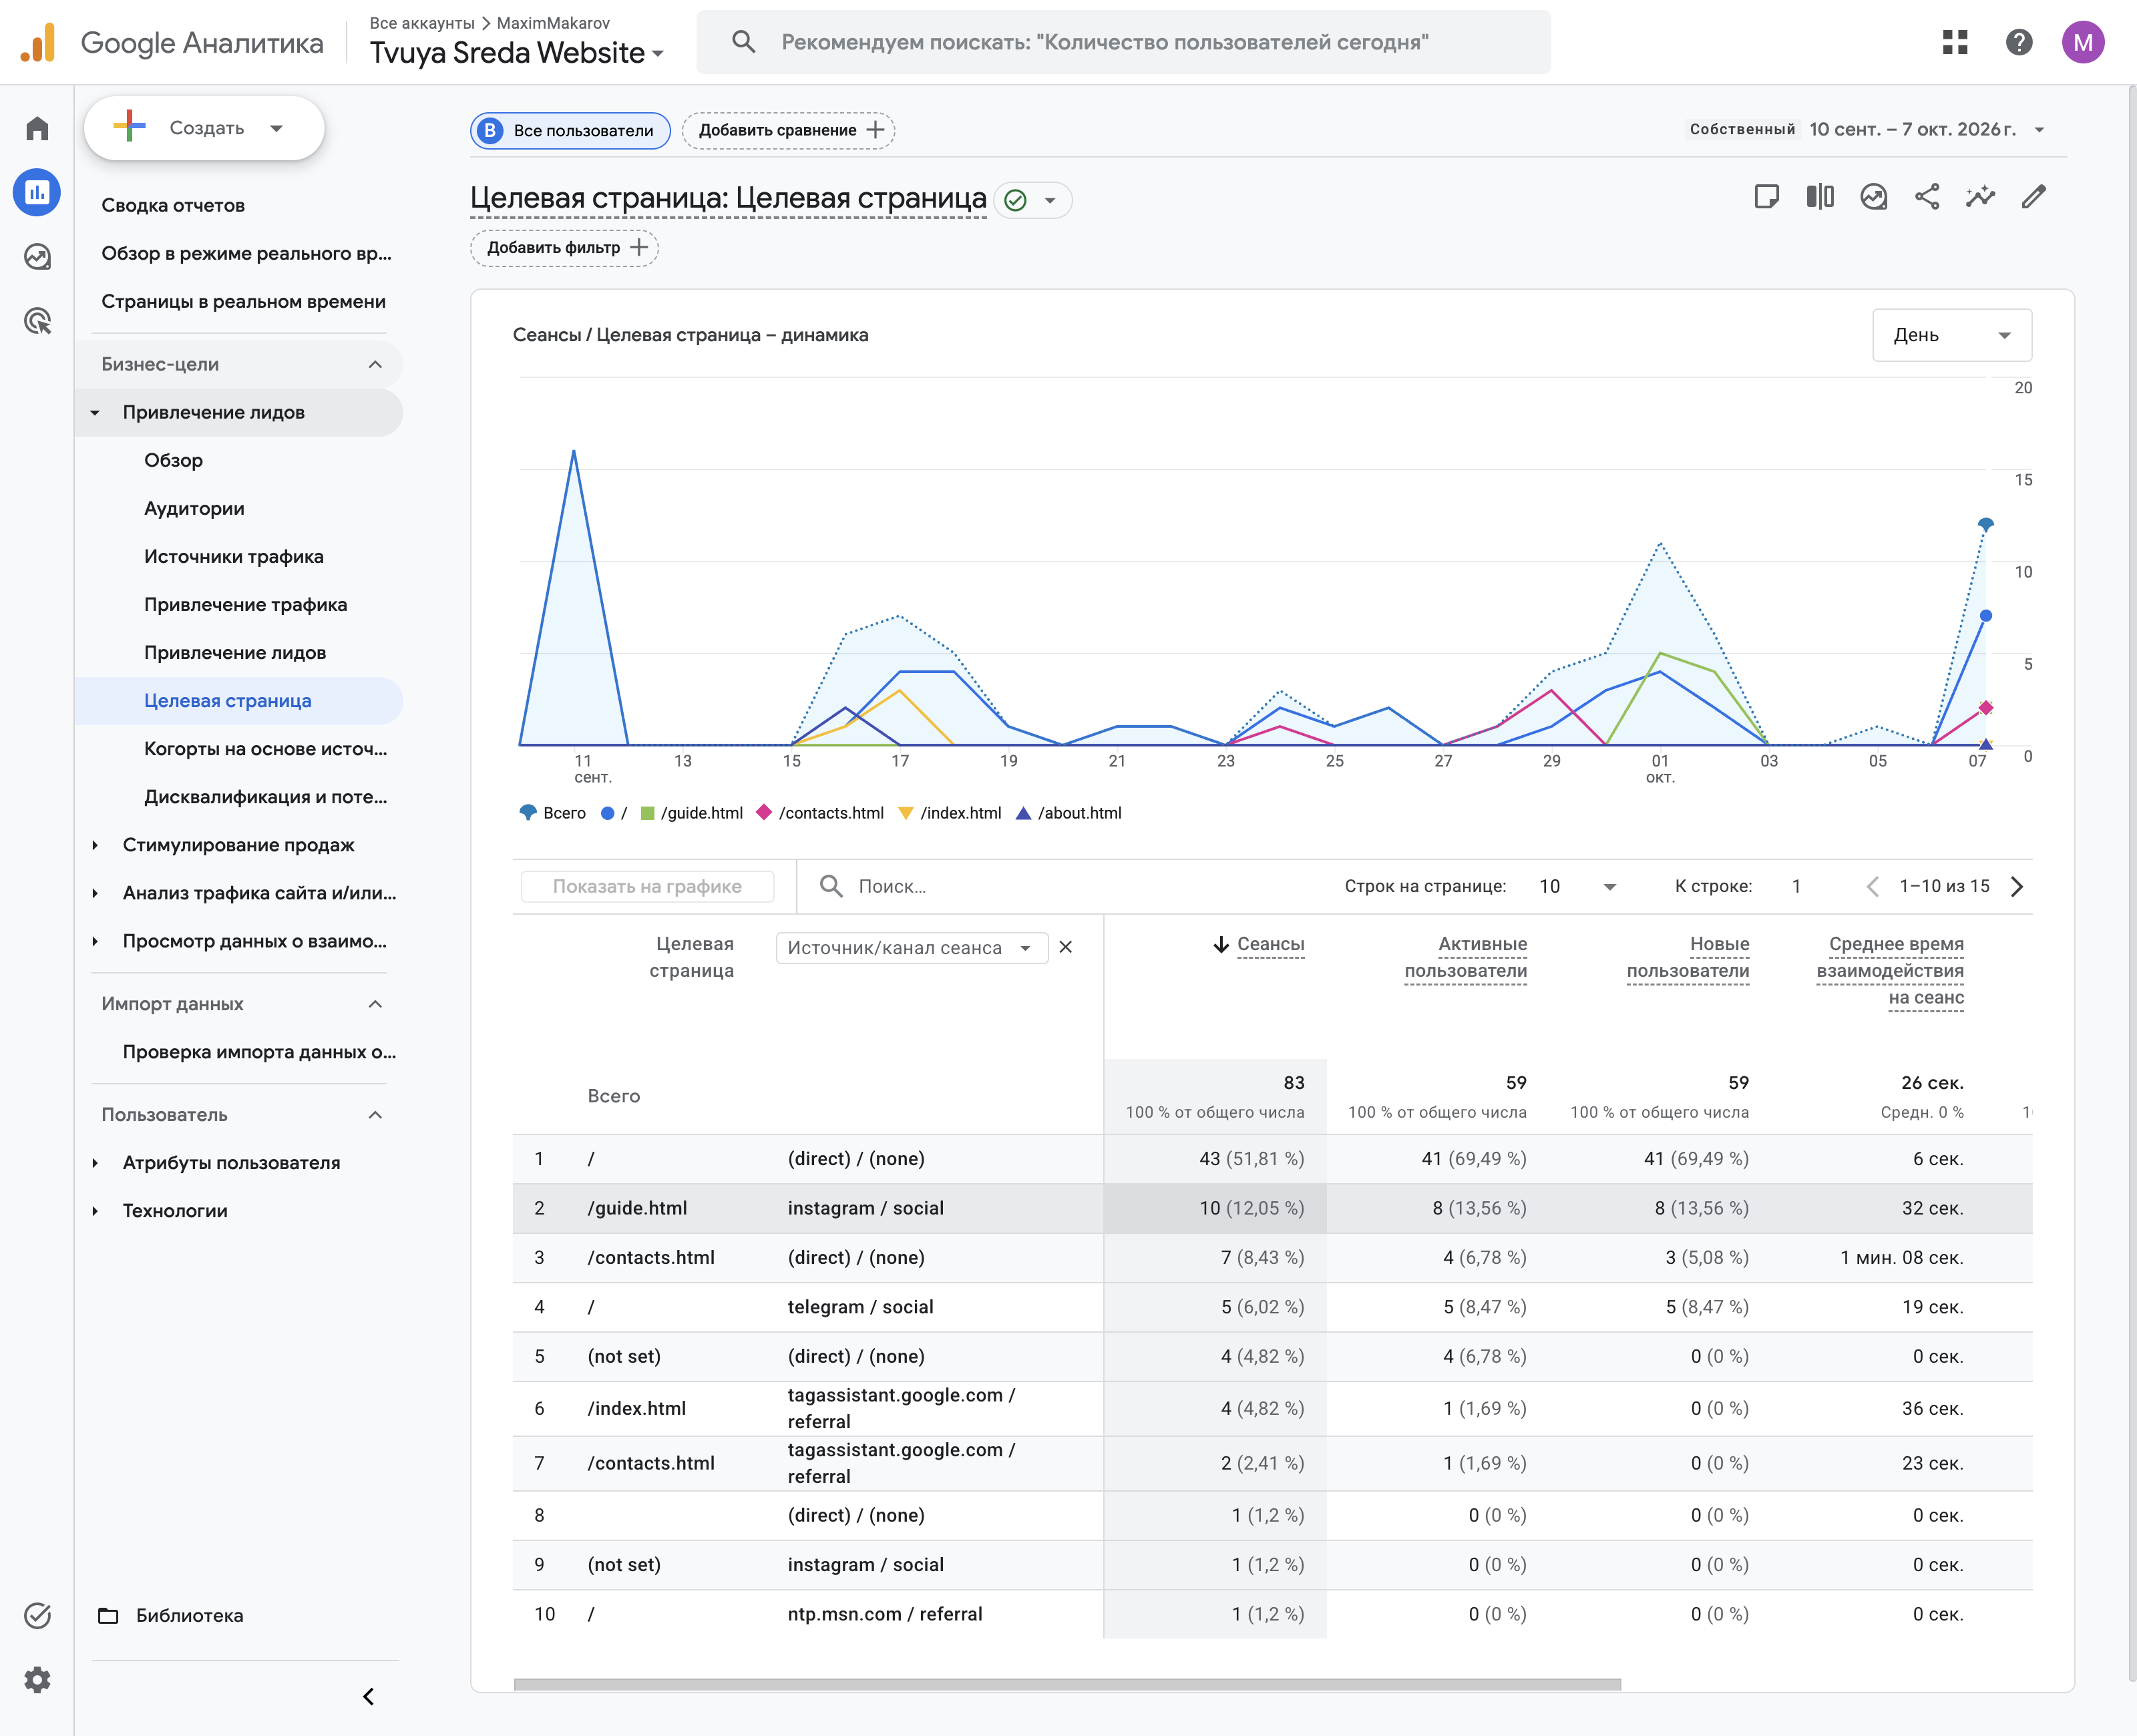The height and width of the screenshot is (1736, 2137).
Task: Expand Стимулирование продаж tree item
Action: [x=95, y=845]
